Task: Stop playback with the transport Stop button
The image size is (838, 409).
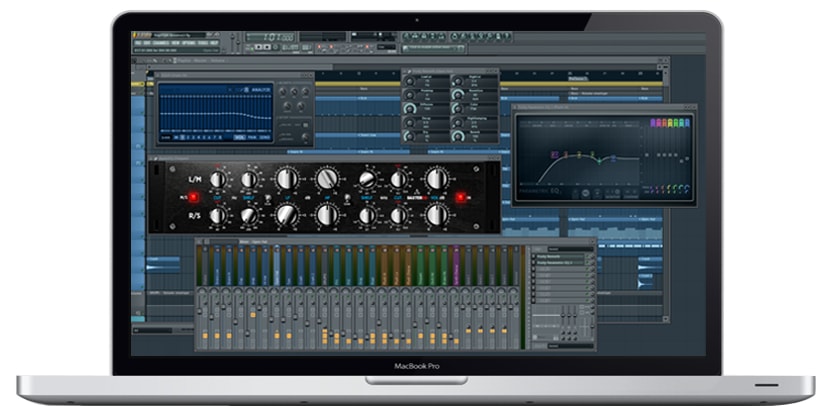Action: pos(267,47)
